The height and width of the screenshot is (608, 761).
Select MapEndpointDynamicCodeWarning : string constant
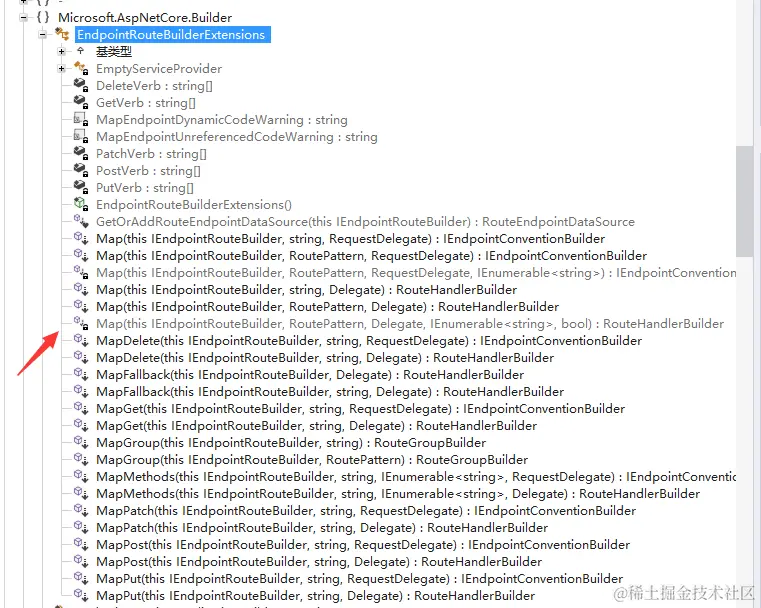coord(222,120)
